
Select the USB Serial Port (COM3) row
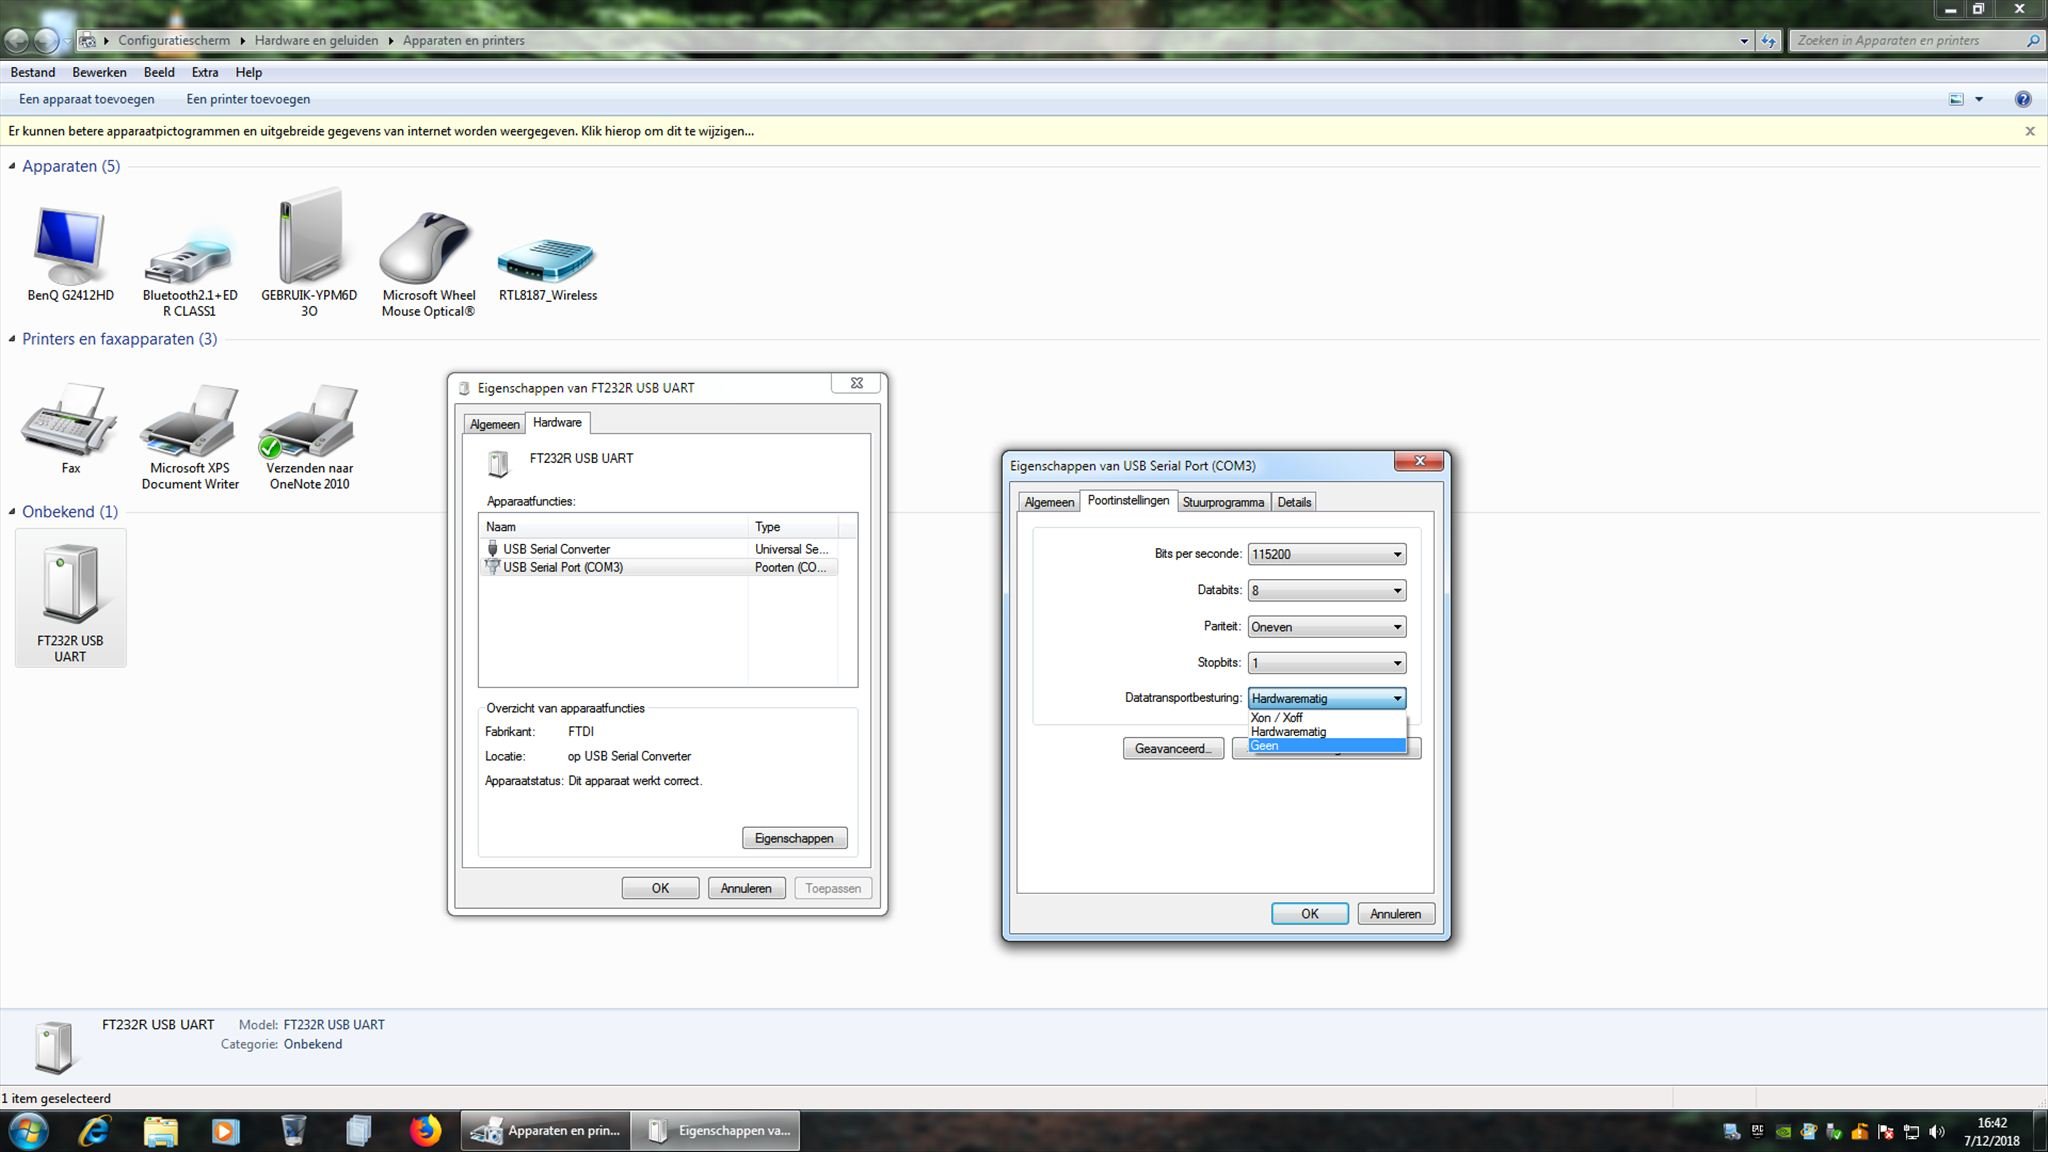click(660, 567)
